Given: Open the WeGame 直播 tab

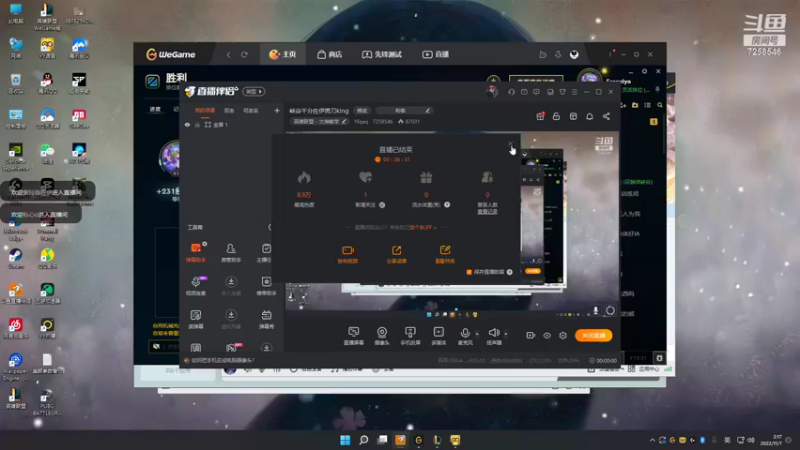Looking at the screenshot, I should (x=435, y=54).
